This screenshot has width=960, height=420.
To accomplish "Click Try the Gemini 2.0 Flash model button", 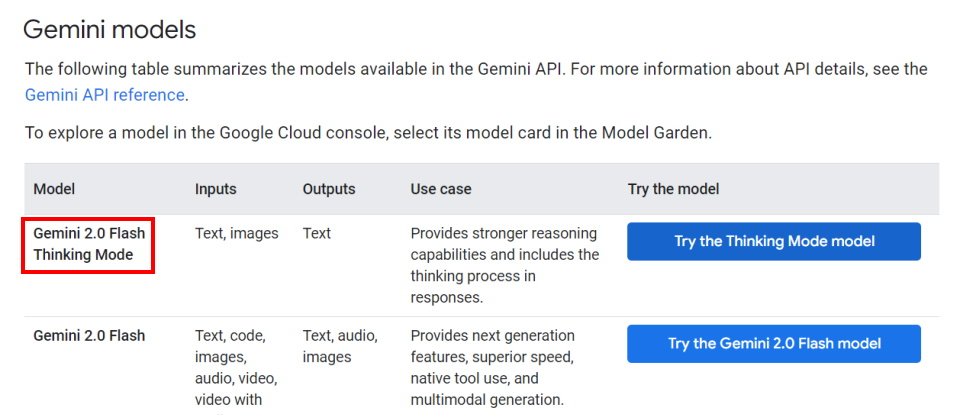I will pyautogui.click(x=774, y=343).
